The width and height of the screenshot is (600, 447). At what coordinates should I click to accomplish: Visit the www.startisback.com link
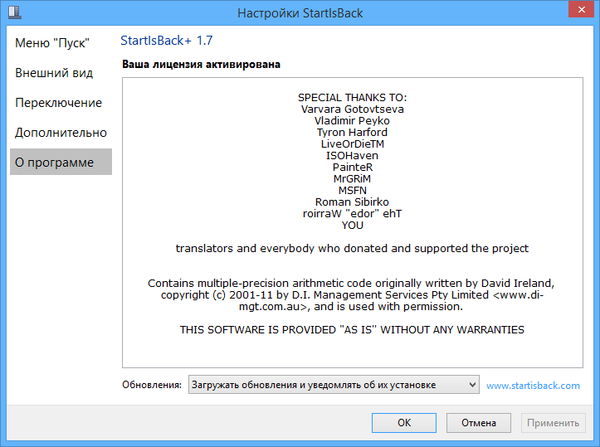tap(533, 385)
